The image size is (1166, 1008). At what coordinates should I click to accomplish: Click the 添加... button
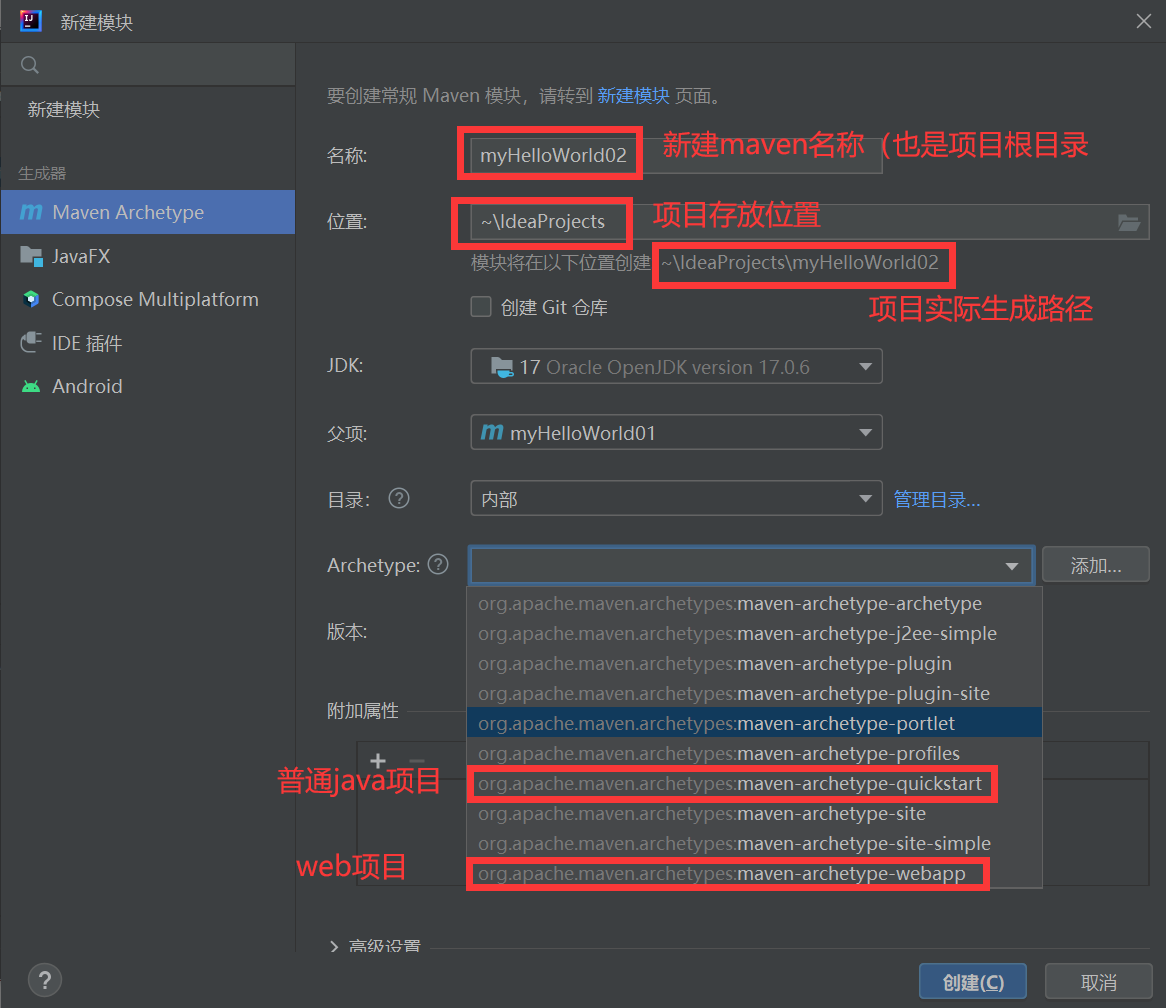tap(1095, 565)
